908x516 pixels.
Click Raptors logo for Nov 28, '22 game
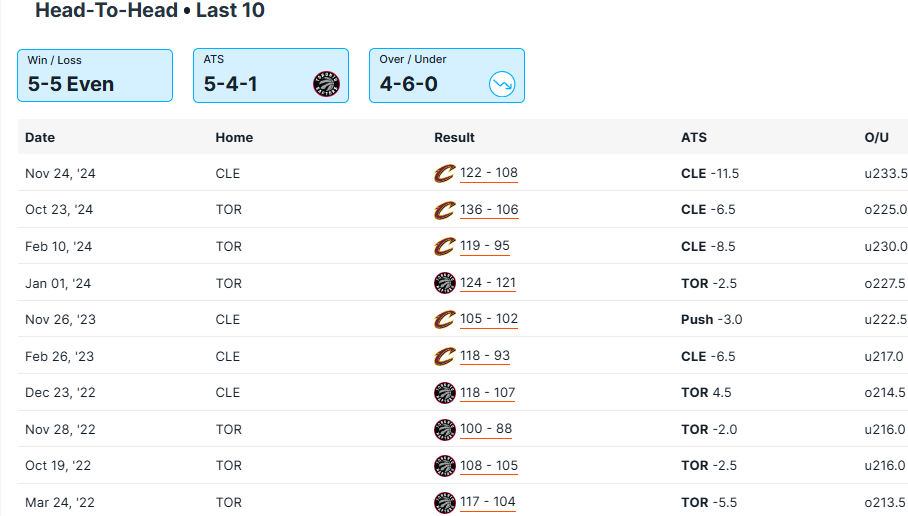point(444,429)
